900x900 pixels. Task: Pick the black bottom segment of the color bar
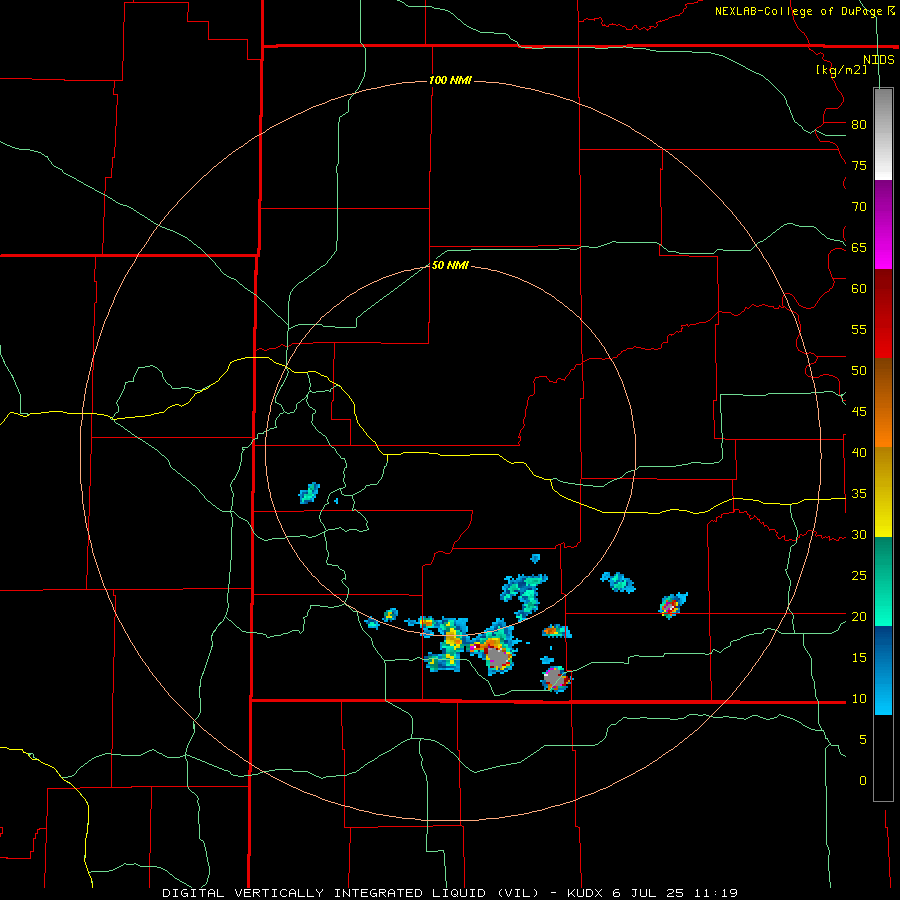(x=883, y=758)
